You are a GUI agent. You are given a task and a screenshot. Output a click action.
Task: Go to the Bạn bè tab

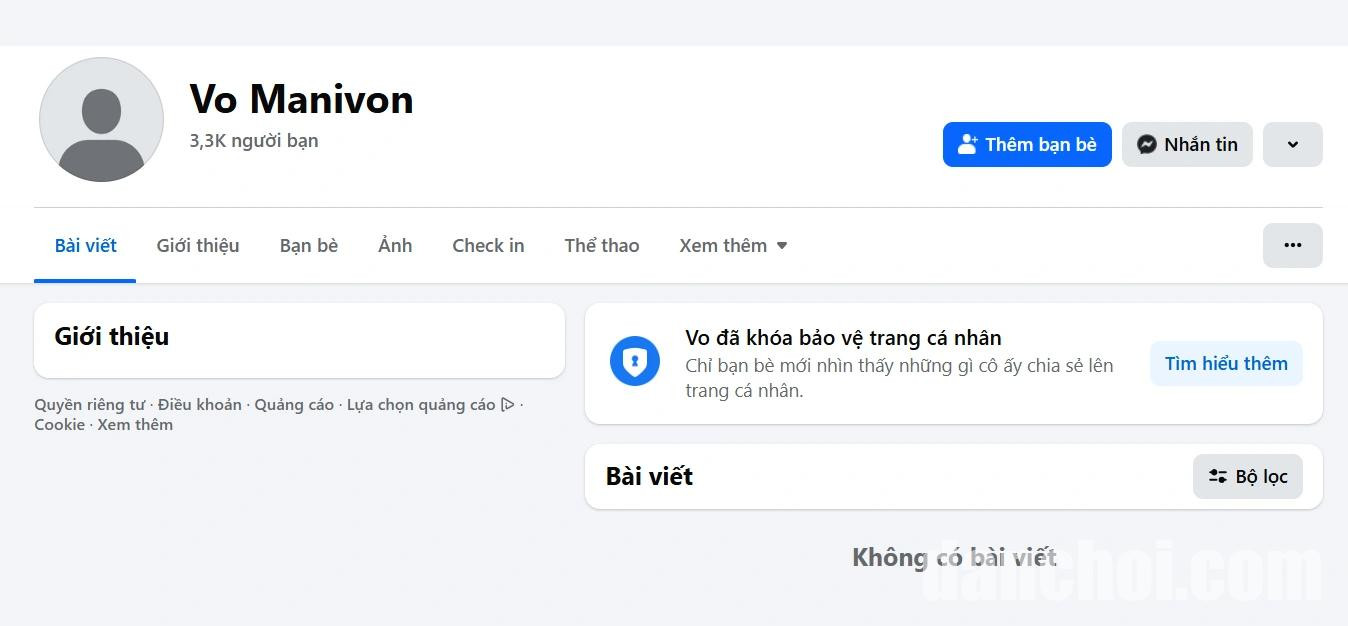(309, 246)
